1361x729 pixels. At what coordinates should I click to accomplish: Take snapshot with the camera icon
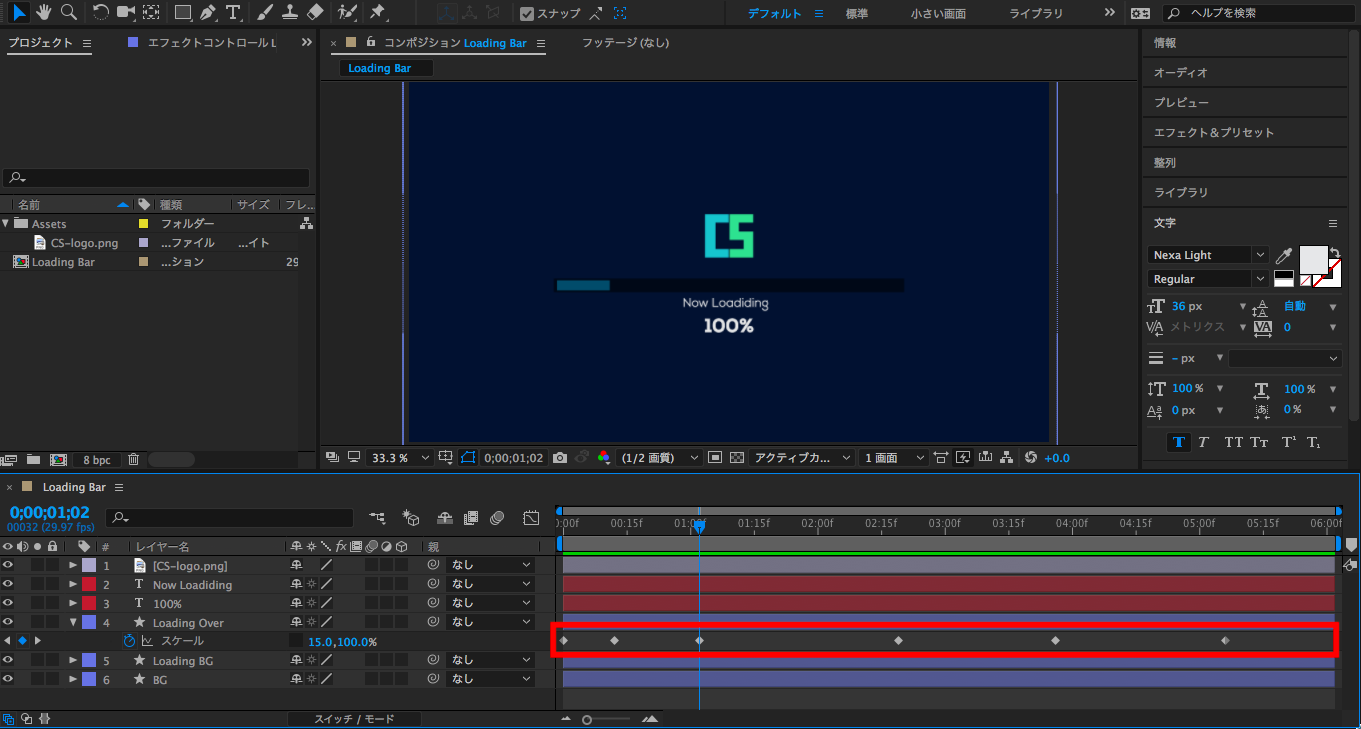pos(560,458)
